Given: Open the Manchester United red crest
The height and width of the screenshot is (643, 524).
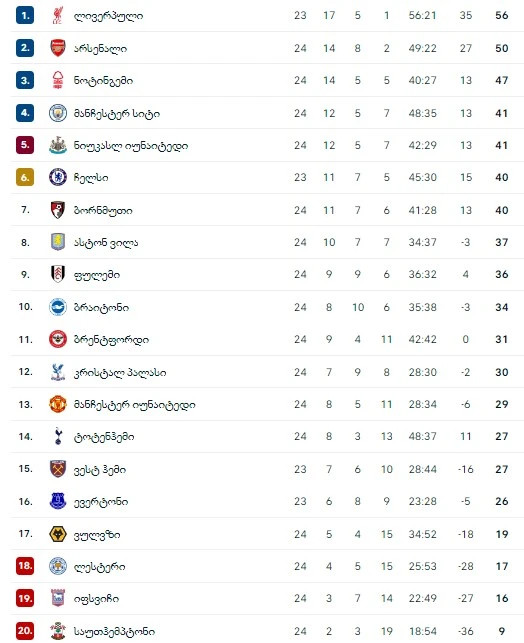Looking at the screenshot, I should coord(58,404).
